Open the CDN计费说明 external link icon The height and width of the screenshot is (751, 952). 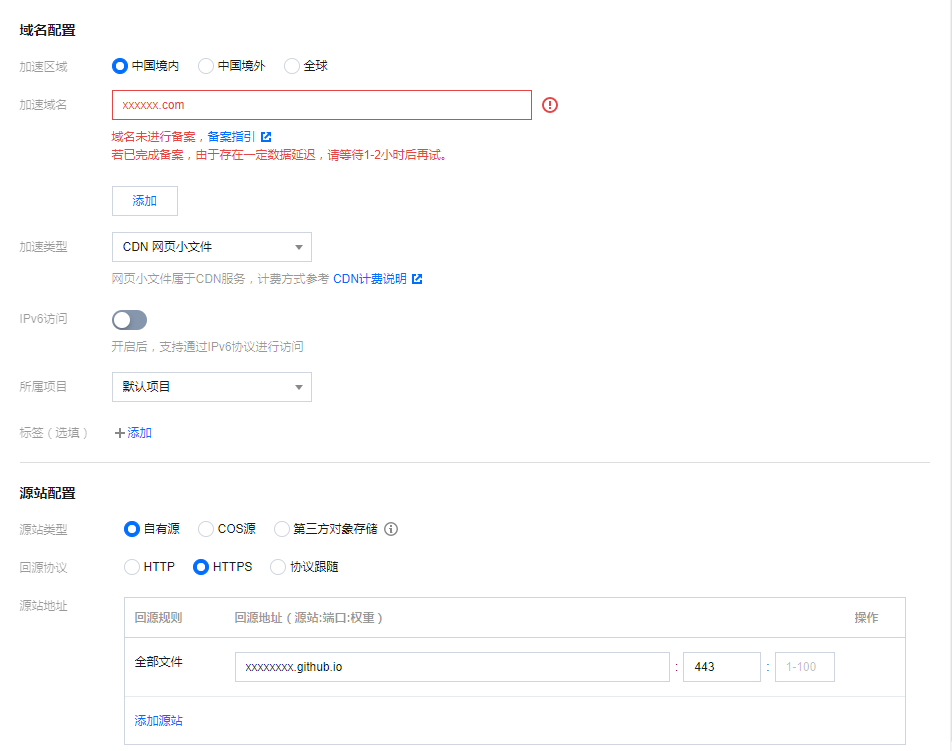click(x=416, y=278)
